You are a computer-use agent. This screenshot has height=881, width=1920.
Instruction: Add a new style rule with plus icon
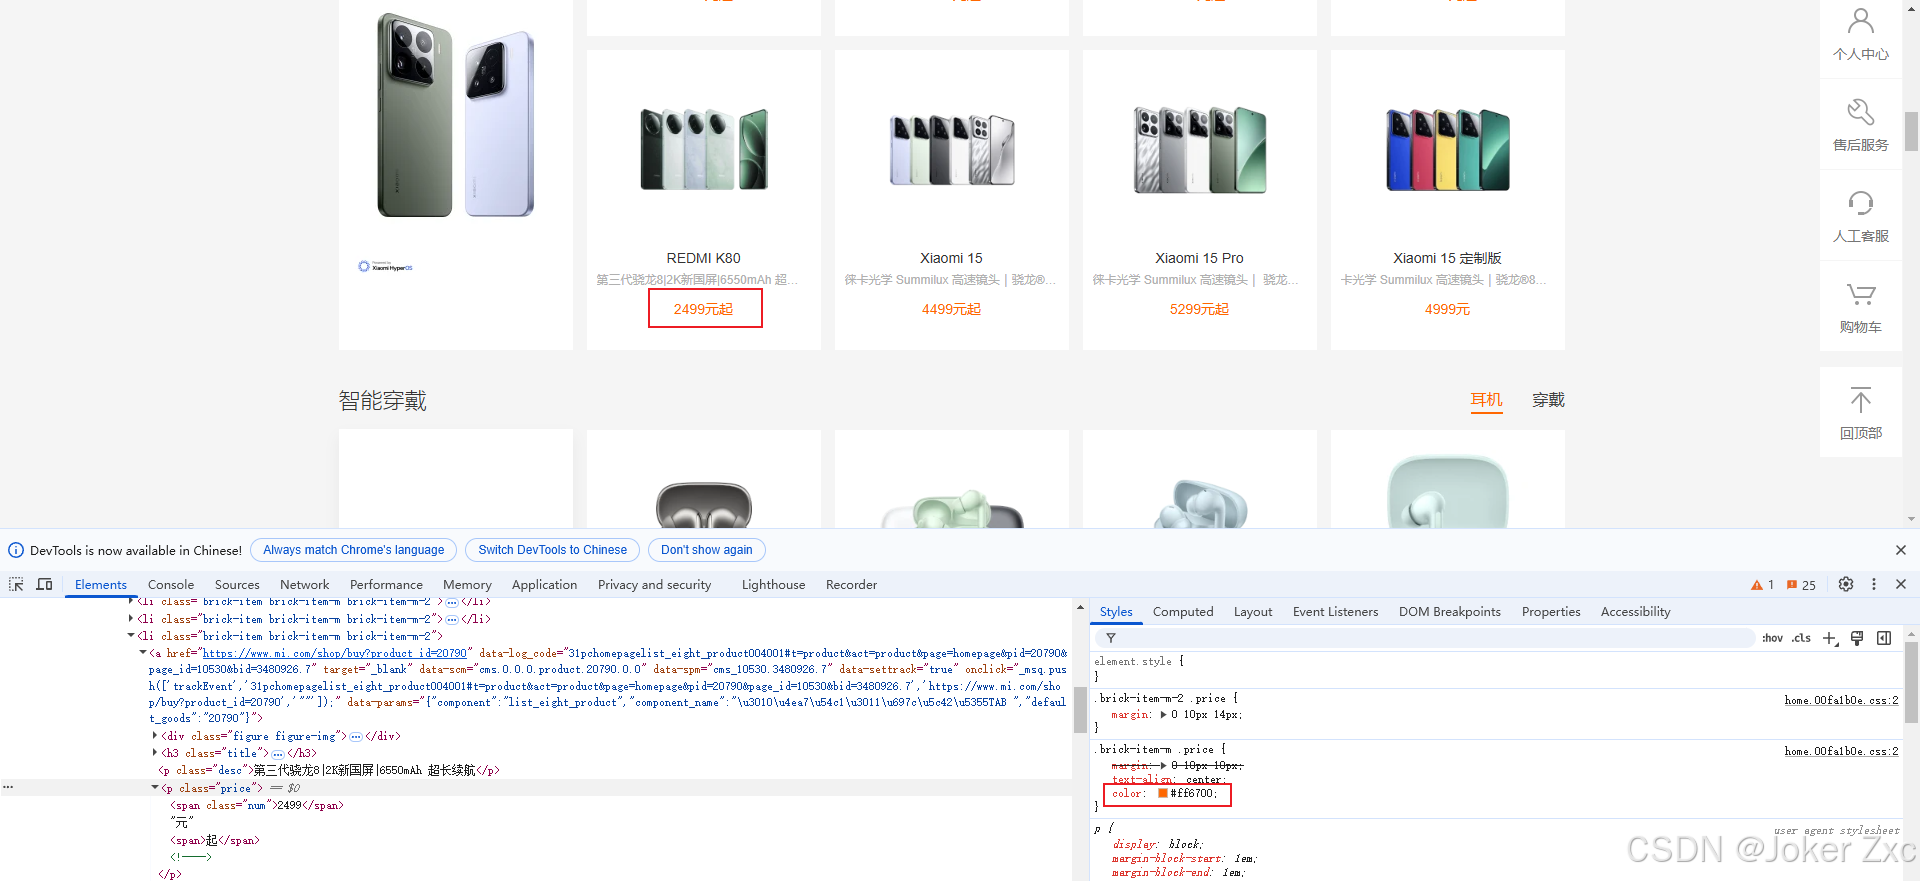(x=1830, y=638)
